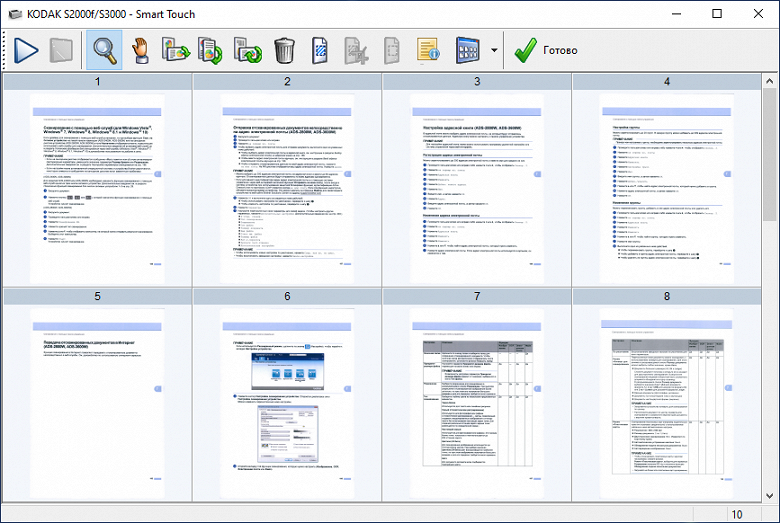Click the blue hole-fill page icon

tap(320, 50)
